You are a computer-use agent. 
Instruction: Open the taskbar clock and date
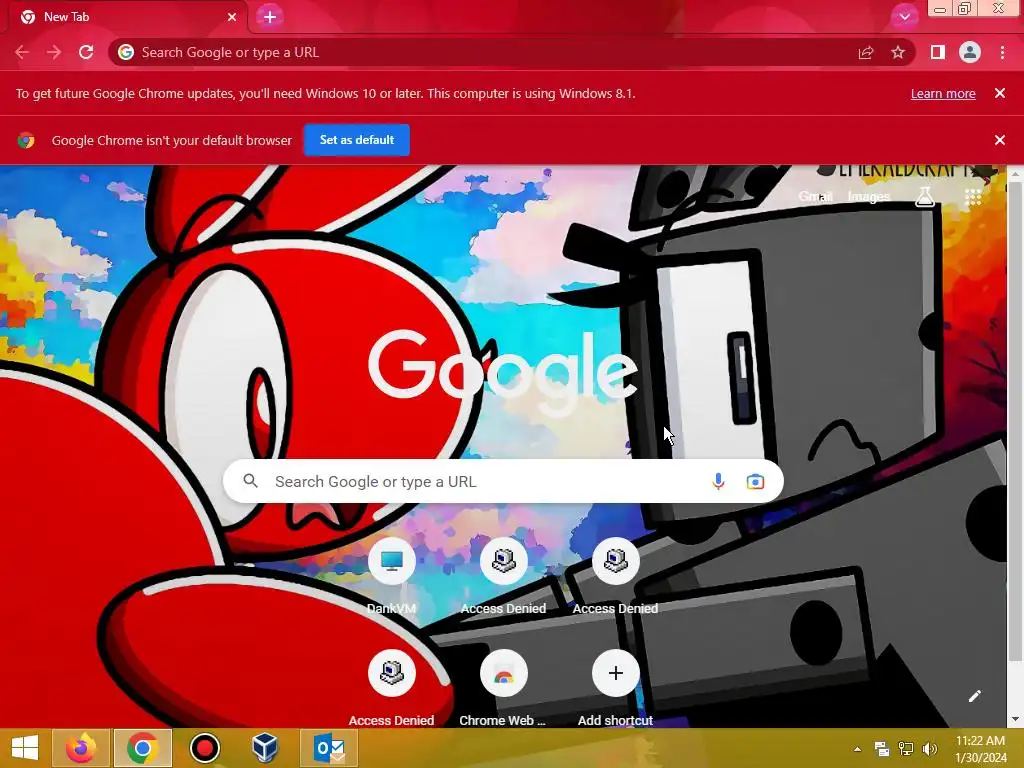click(x=980, y=749)
